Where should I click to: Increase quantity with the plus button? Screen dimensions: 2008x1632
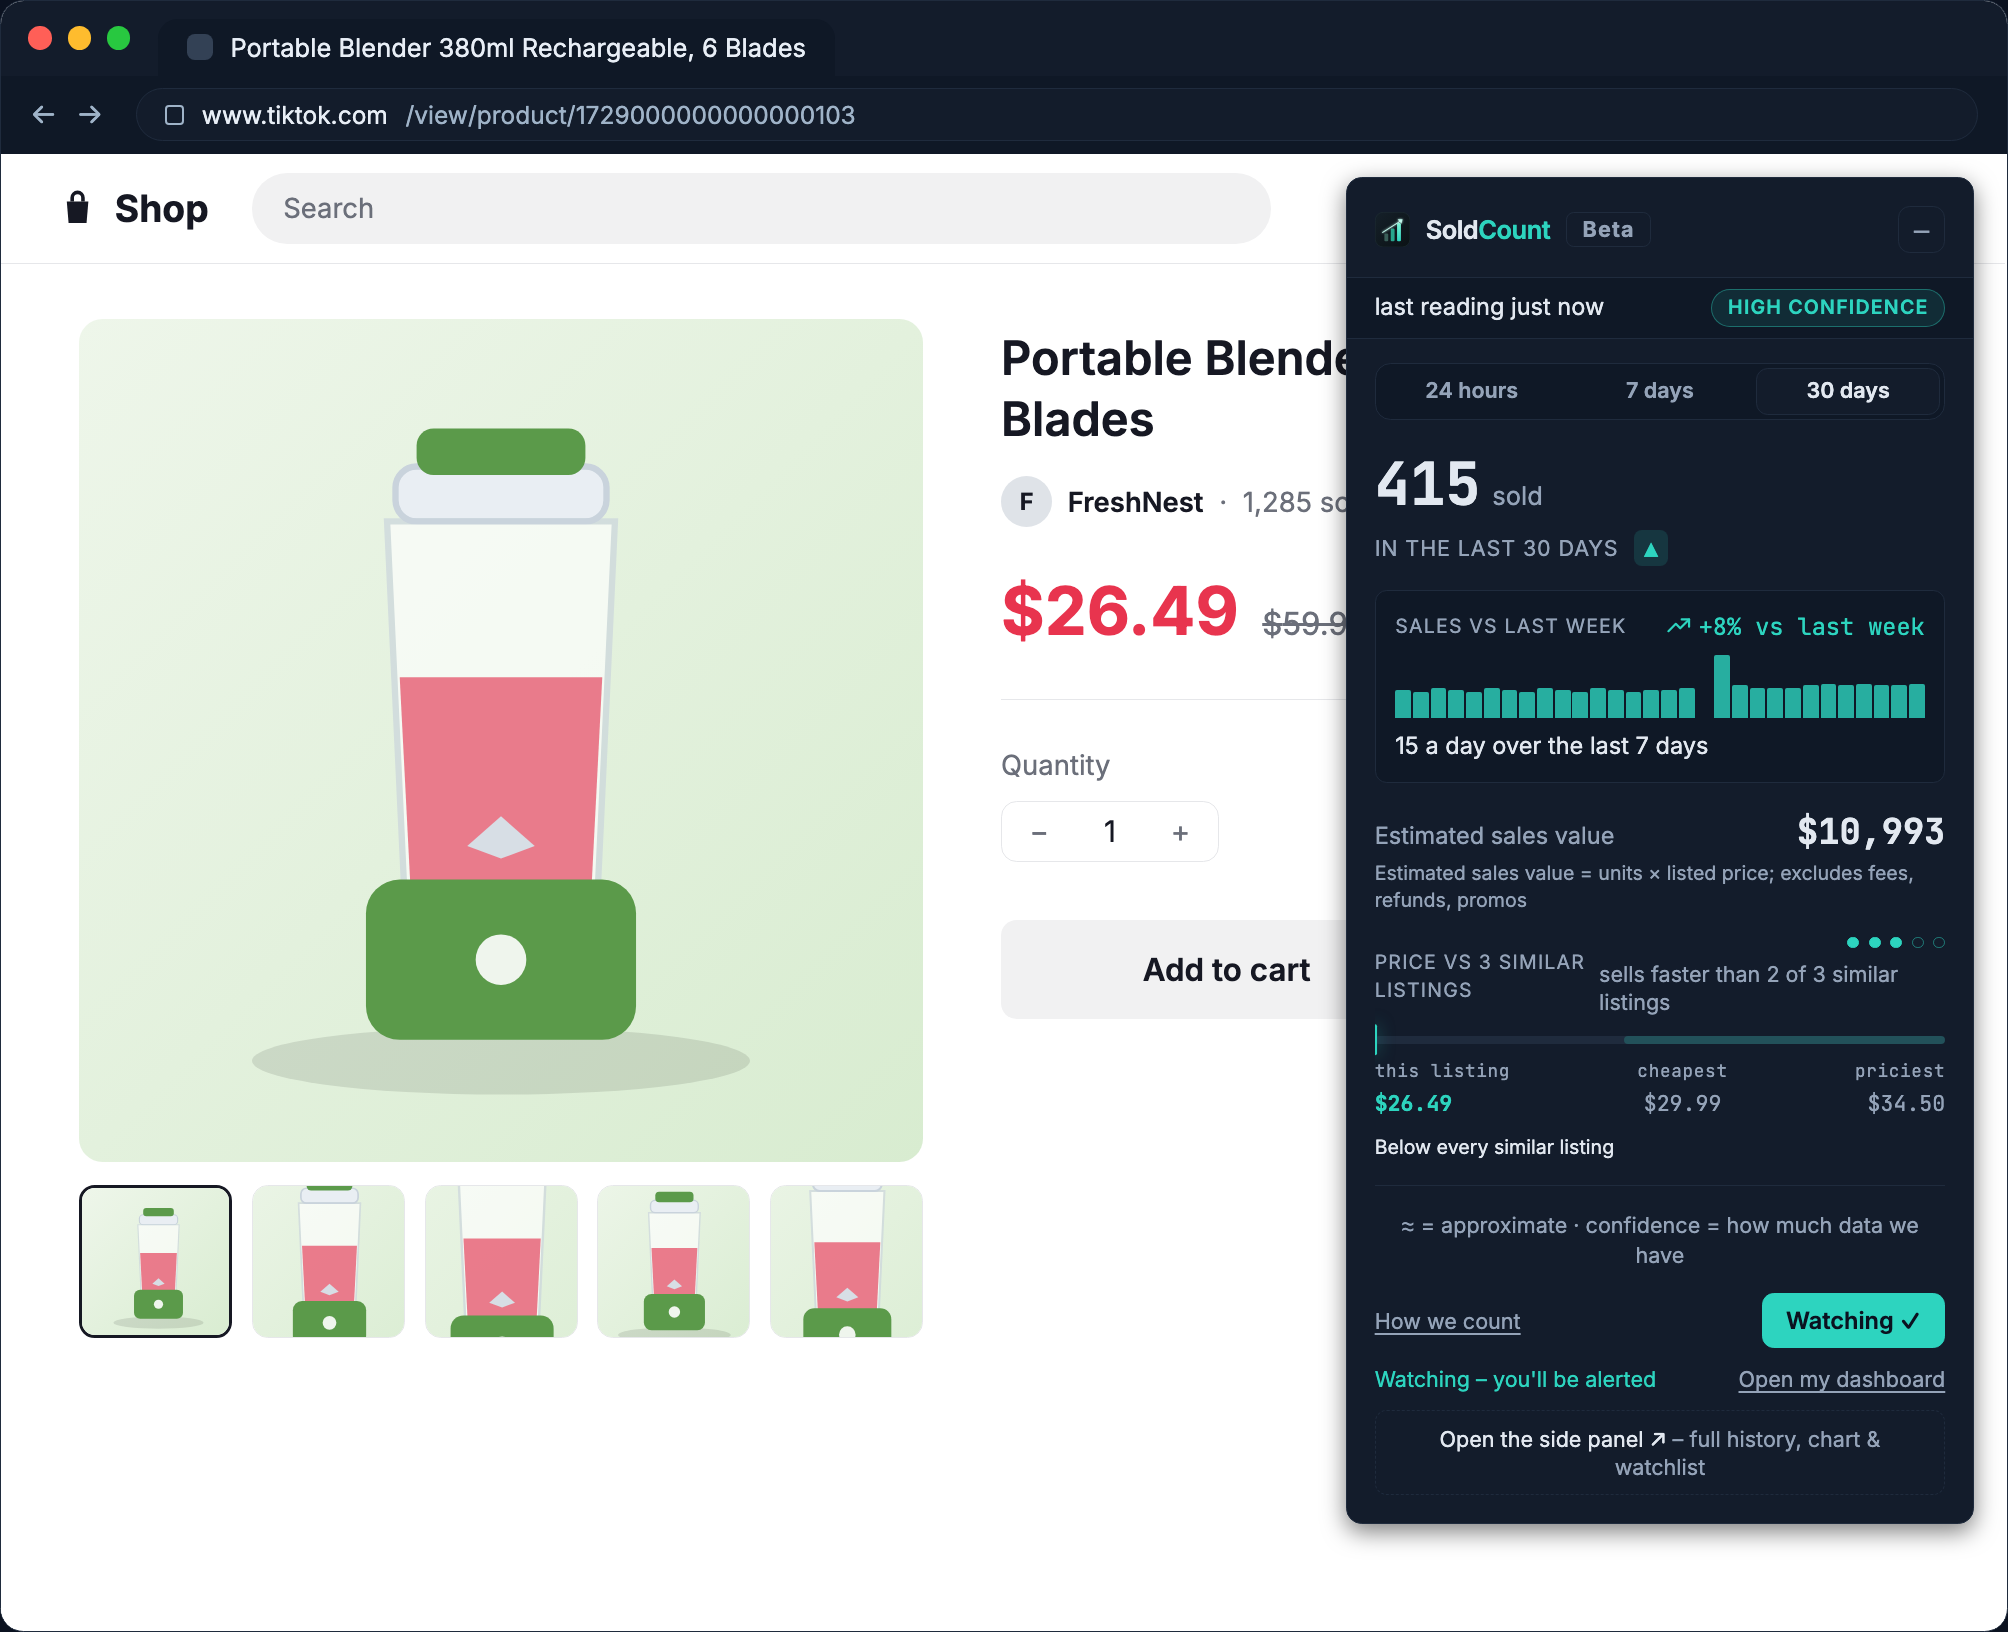[x=1180, y=832]
